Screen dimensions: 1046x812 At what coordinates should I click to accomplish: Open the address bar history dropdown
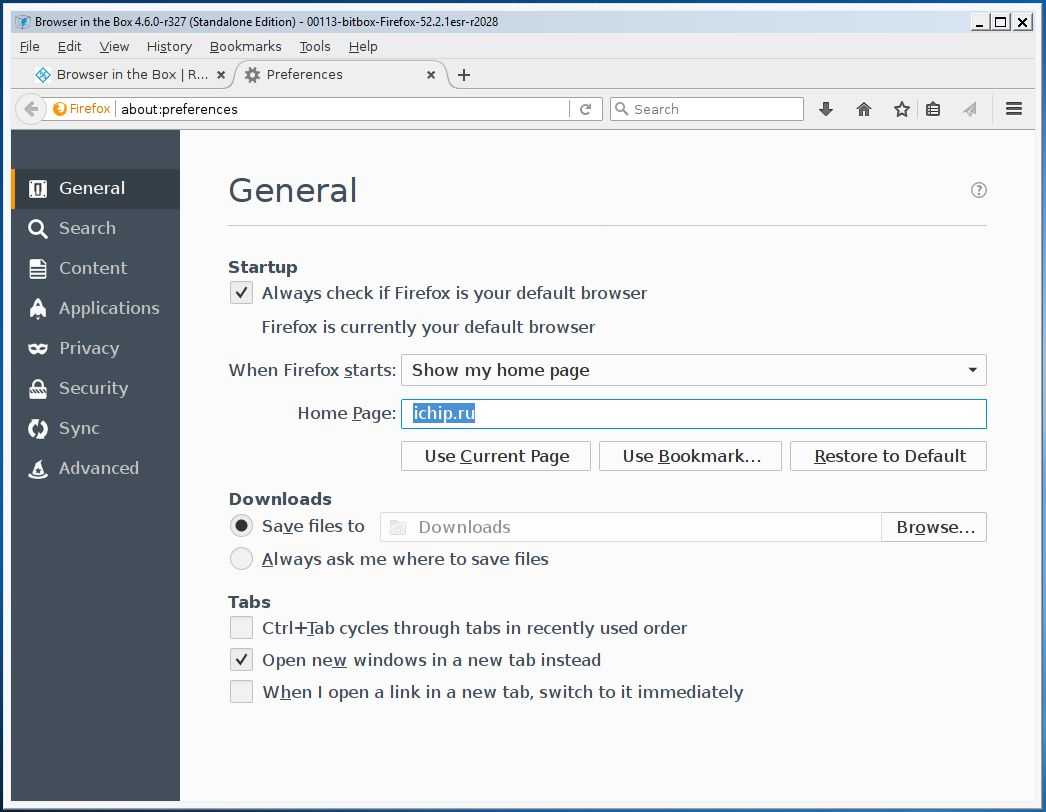coord(558,109)
